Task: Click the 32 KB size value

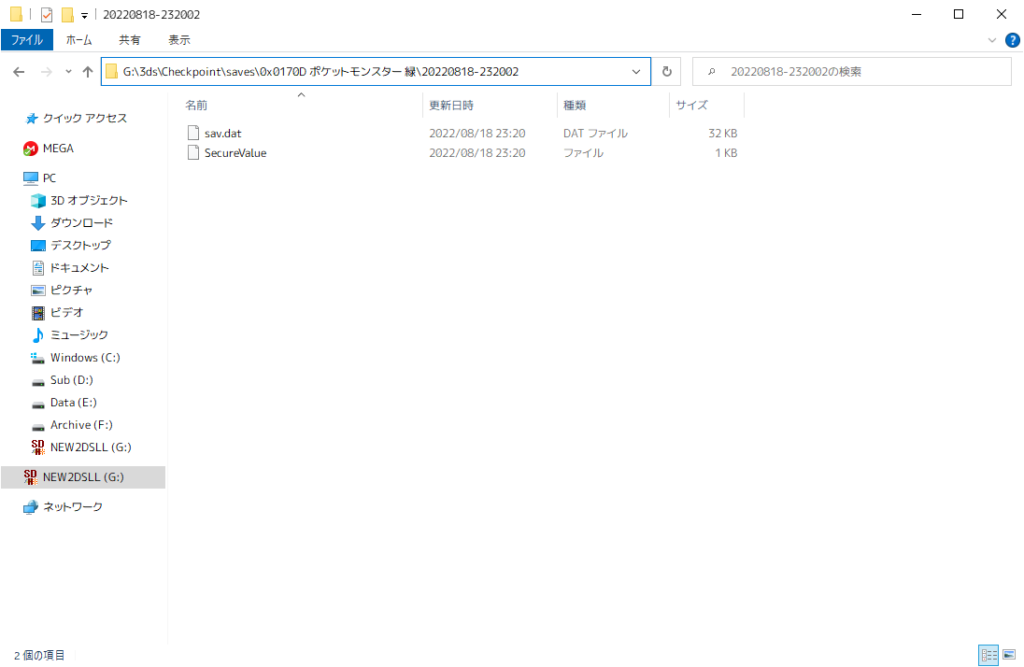Action: point(723,133)
